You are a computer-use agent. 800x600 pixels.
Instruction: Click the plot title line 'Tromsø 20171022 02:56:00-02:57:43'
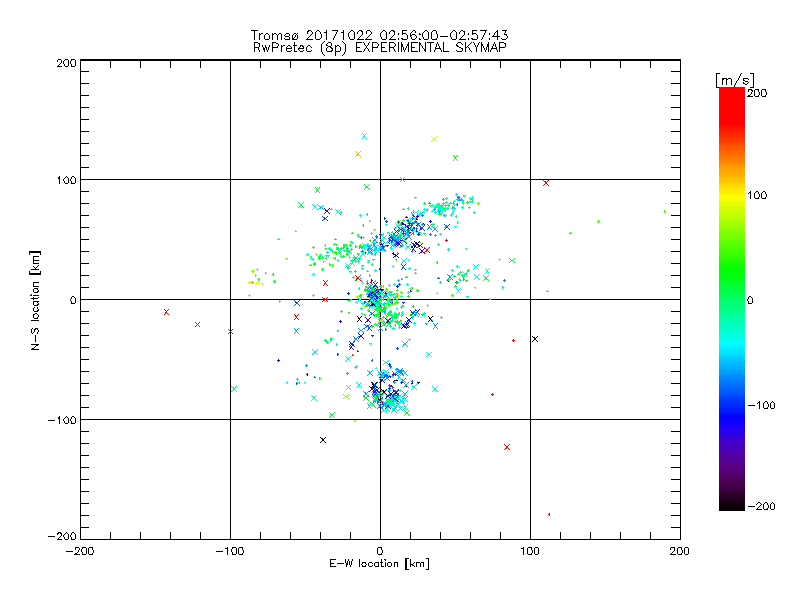[x=379, y=35]
